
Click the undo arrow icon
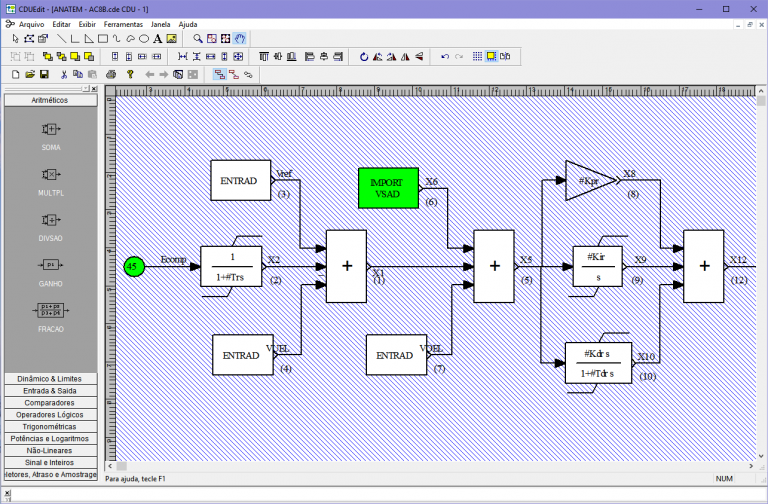pyautogui.click(x=445, y=57)
